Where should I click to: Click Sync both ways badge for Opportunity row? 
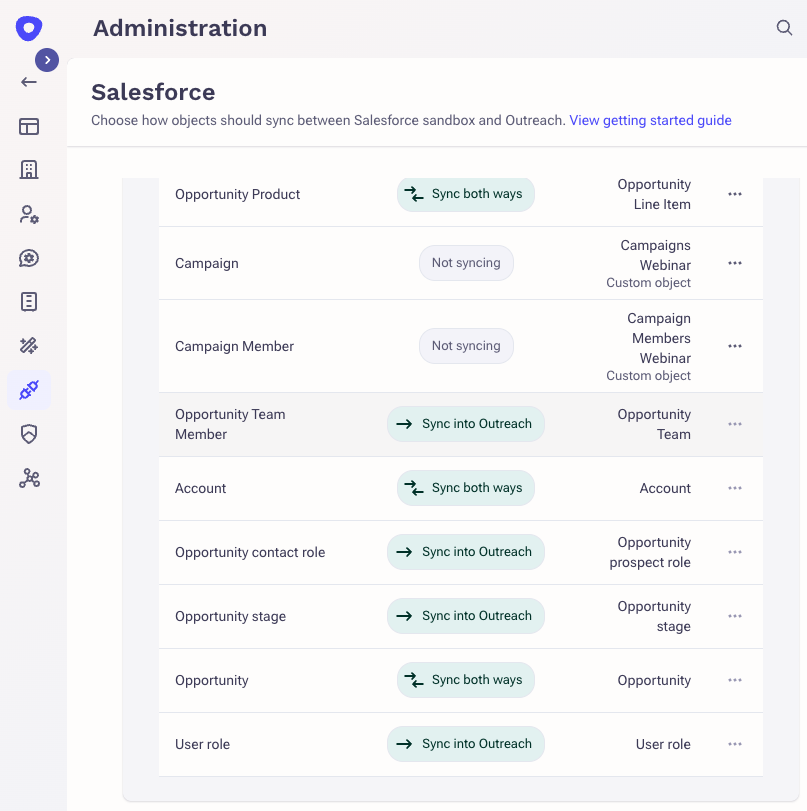466,680
